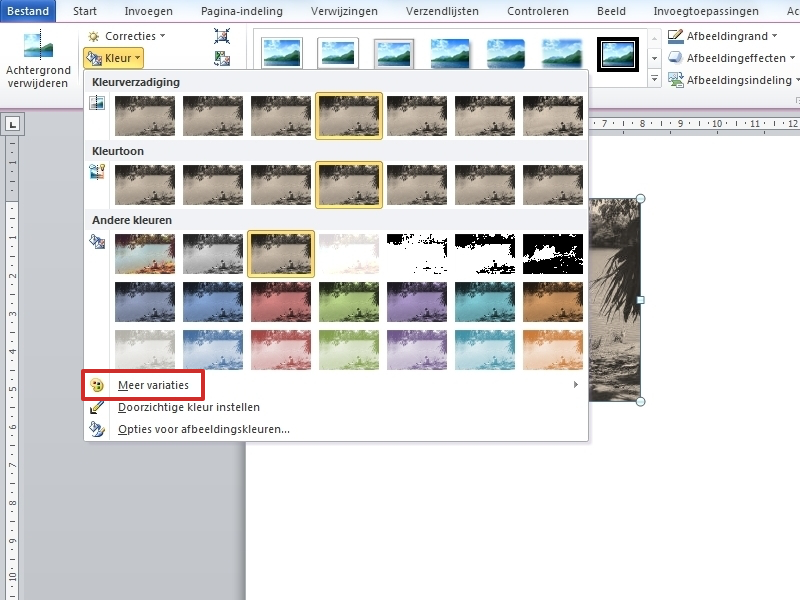Select the highlighted Kleurverzadiging thumbnail

point(349,116)
